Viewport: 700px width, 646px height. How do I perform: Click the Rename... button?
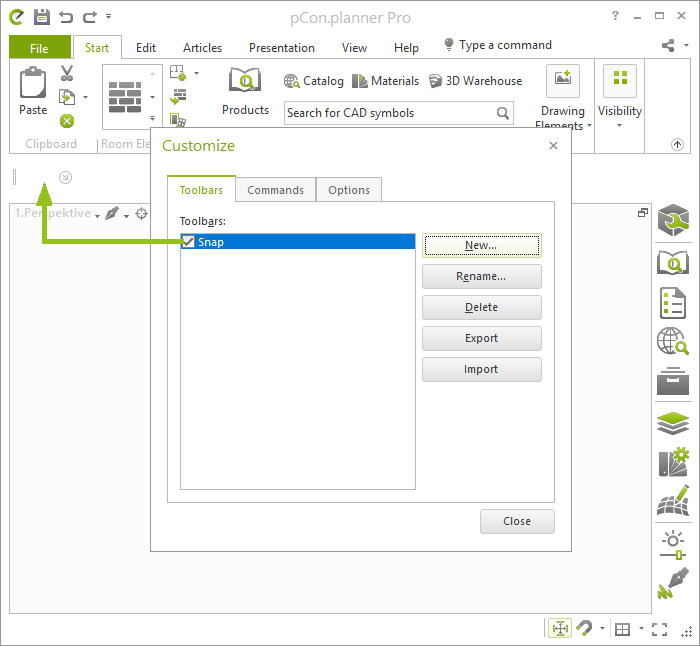pos(482,276)
